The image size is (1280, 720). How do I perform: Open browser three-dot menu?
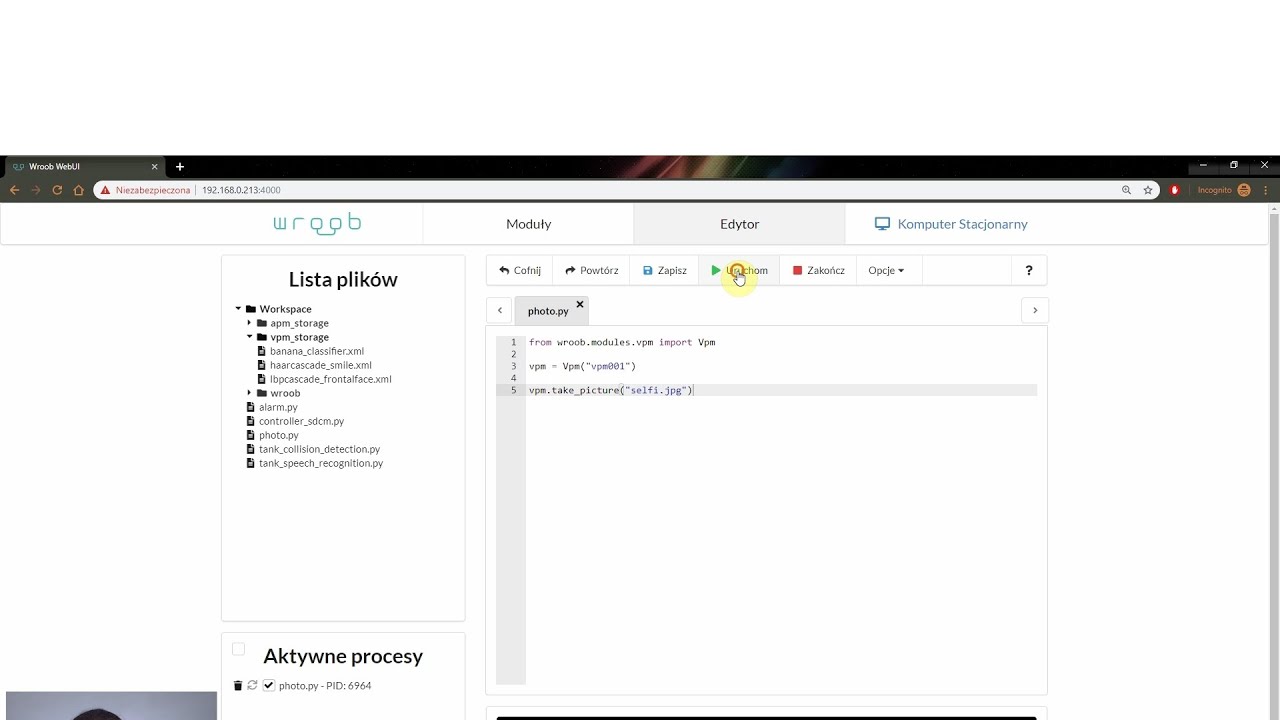click(1264, 190)
